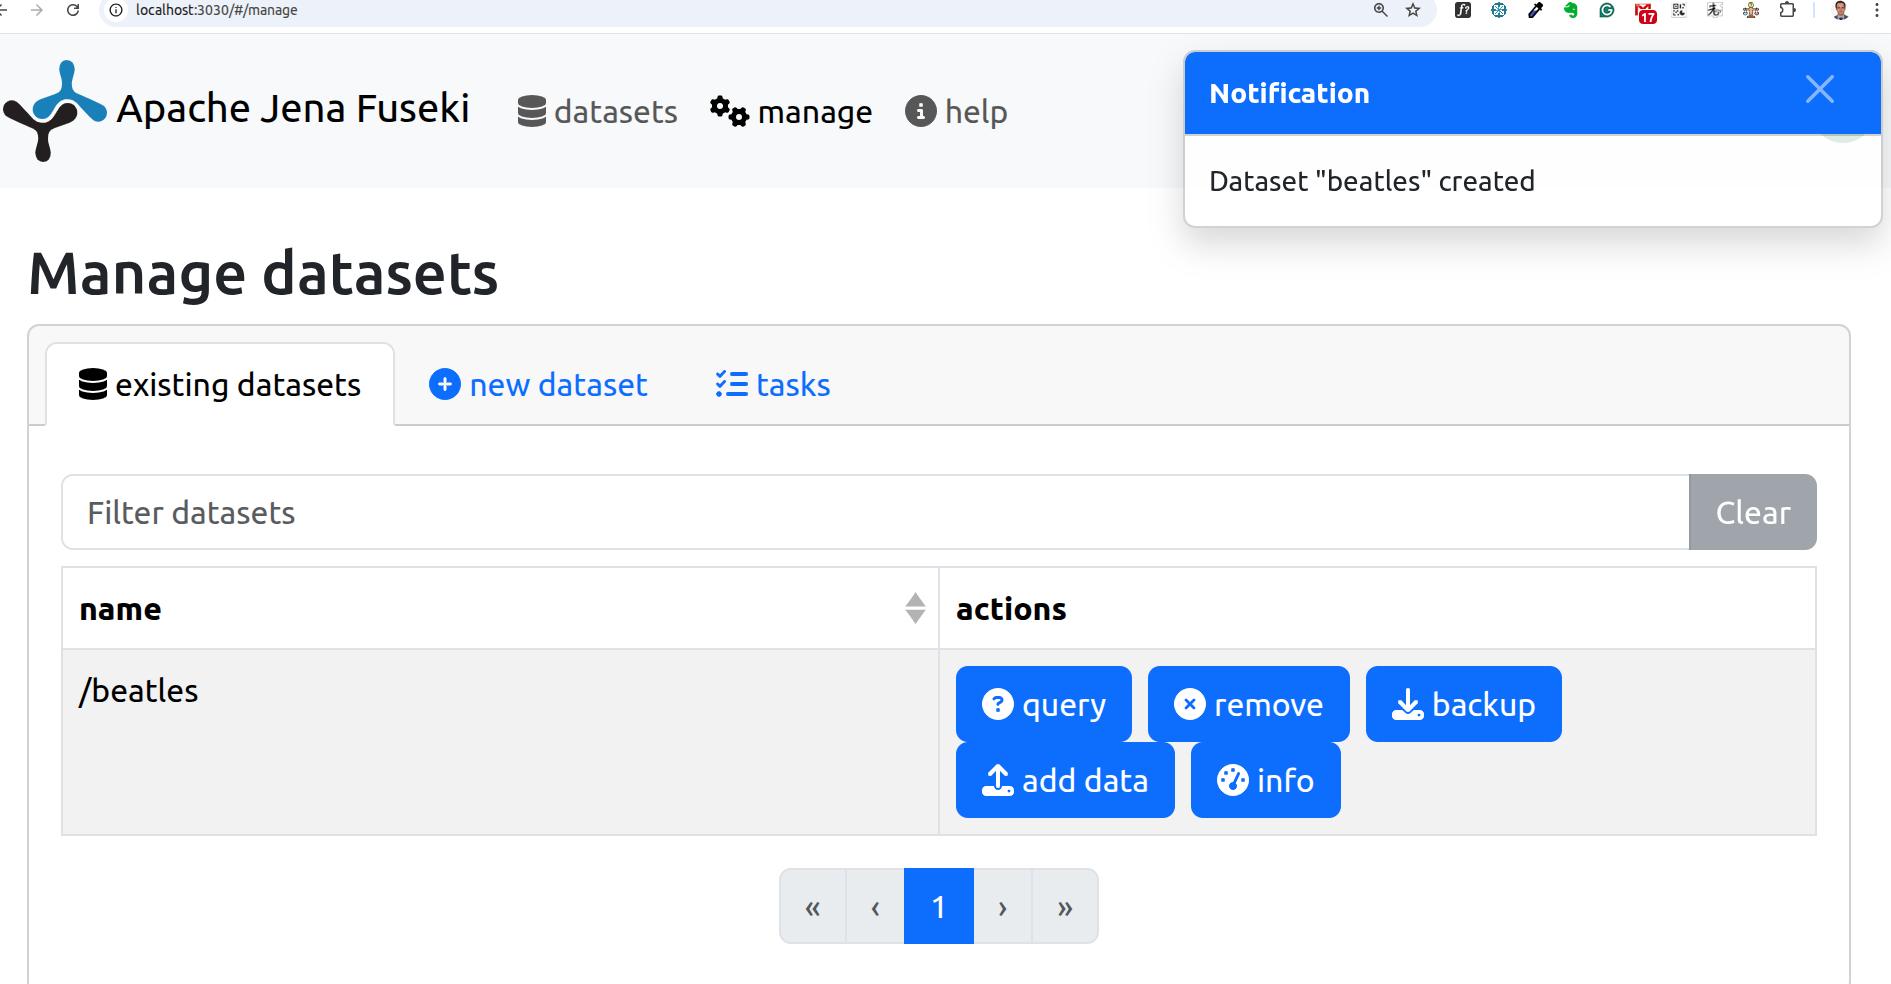Add data to the beatles dataset

coord(1065,780)
